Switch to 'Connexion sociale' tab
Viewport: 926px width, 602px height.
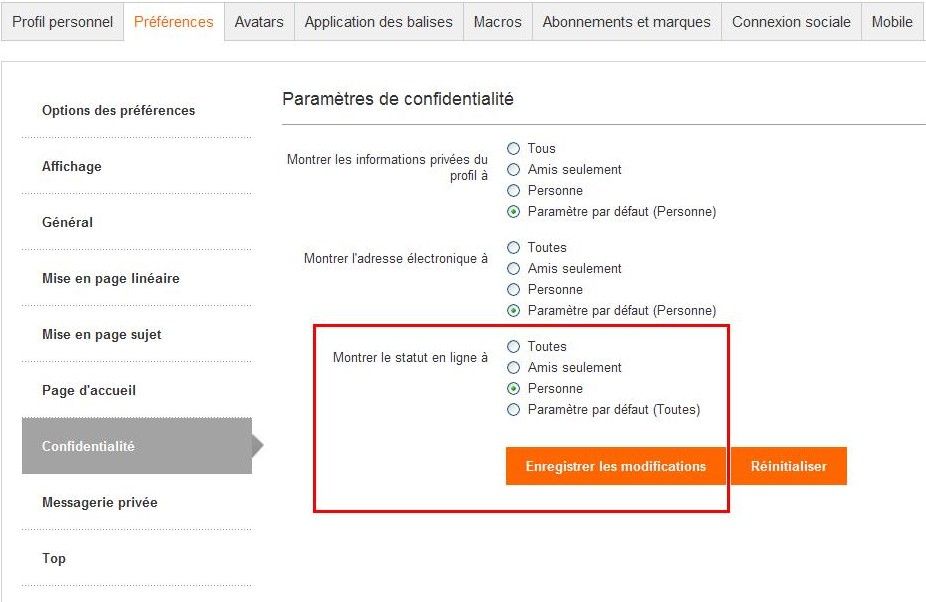pyautogui.click(x=791, y=22)
